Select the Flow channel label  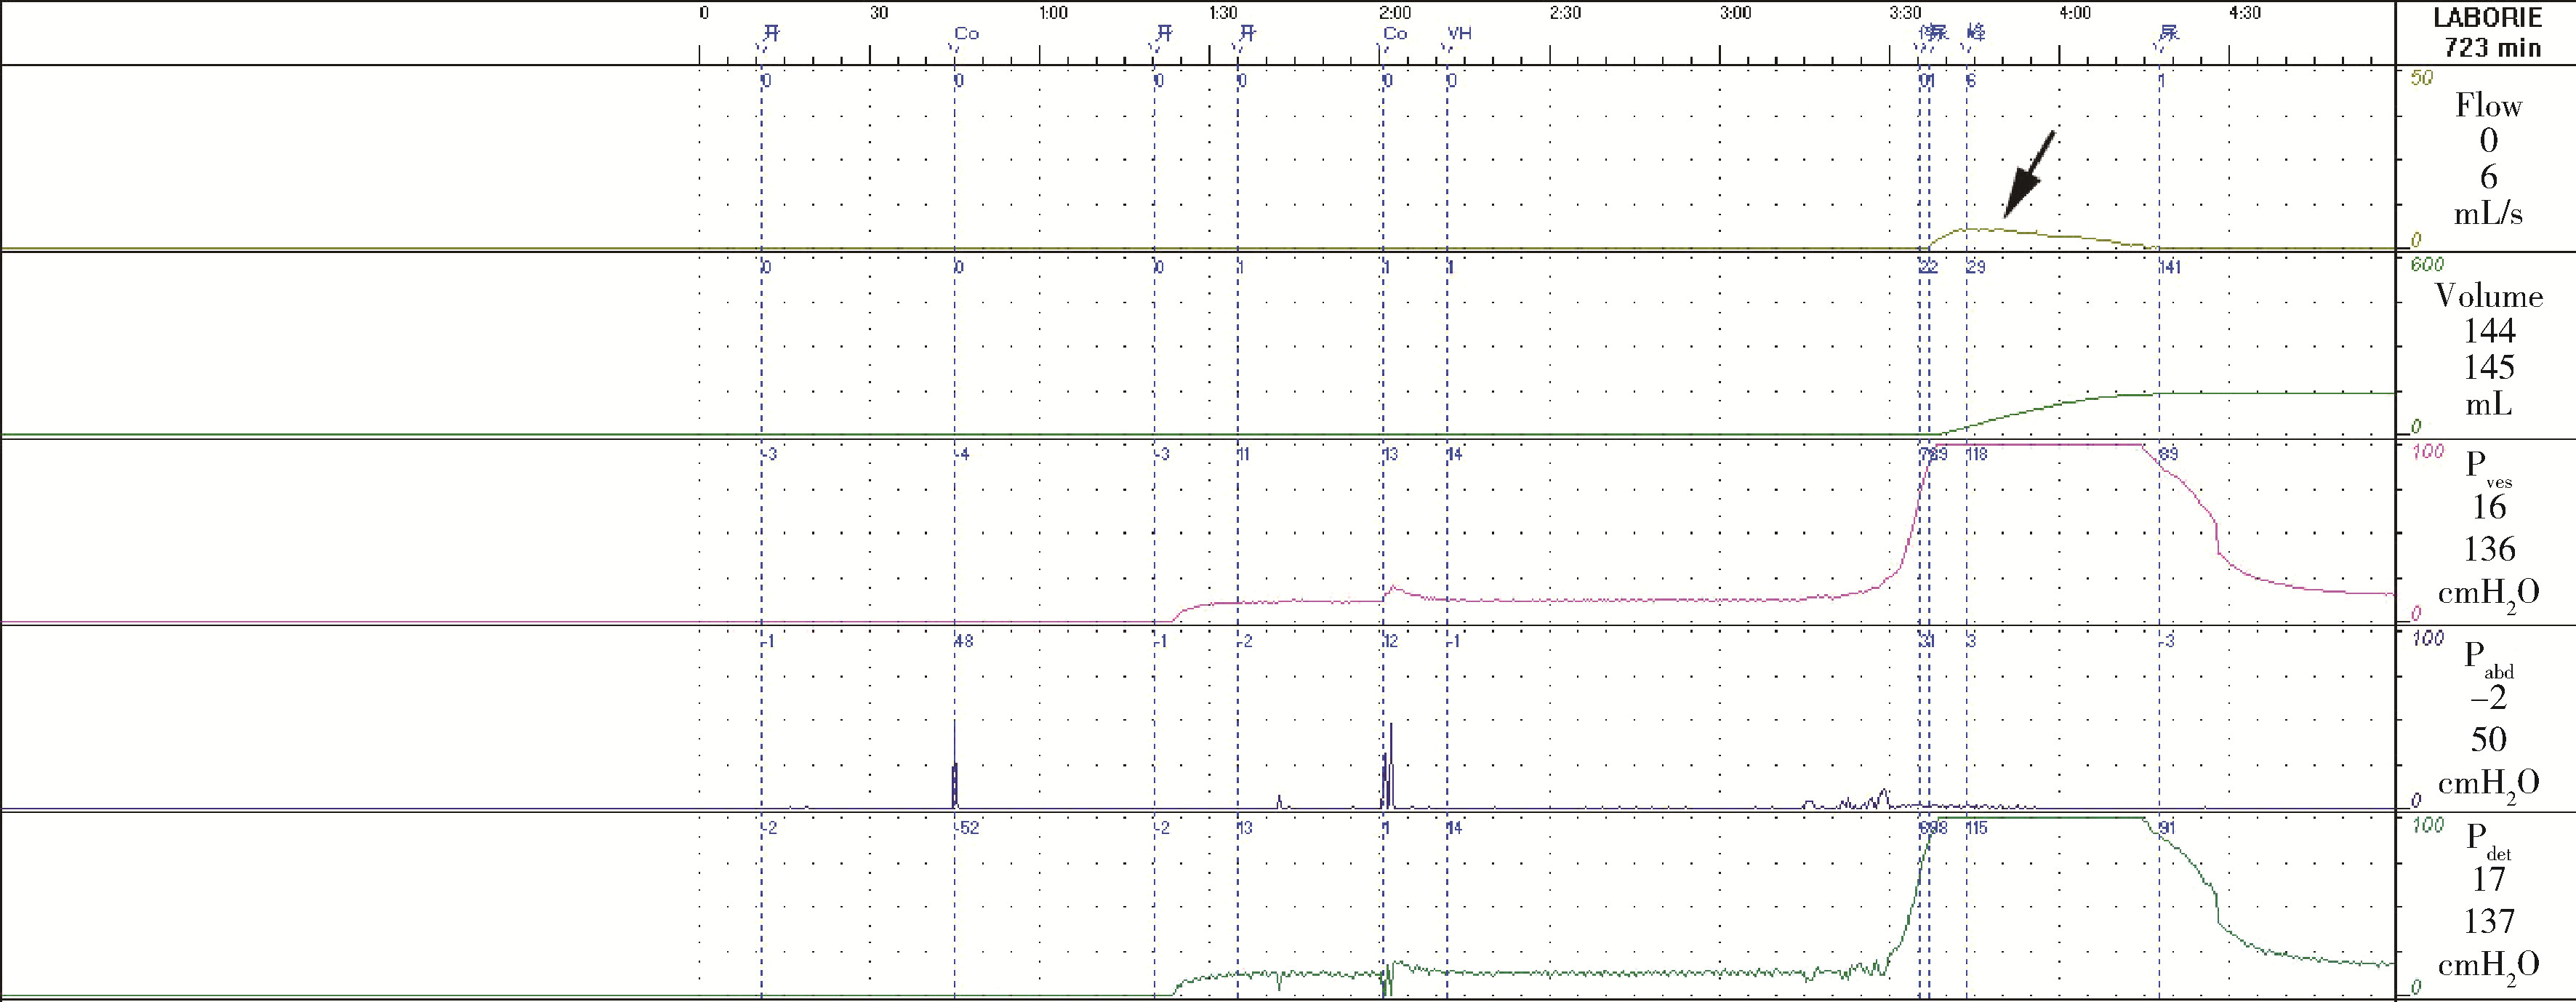[x=2488, y=106]
